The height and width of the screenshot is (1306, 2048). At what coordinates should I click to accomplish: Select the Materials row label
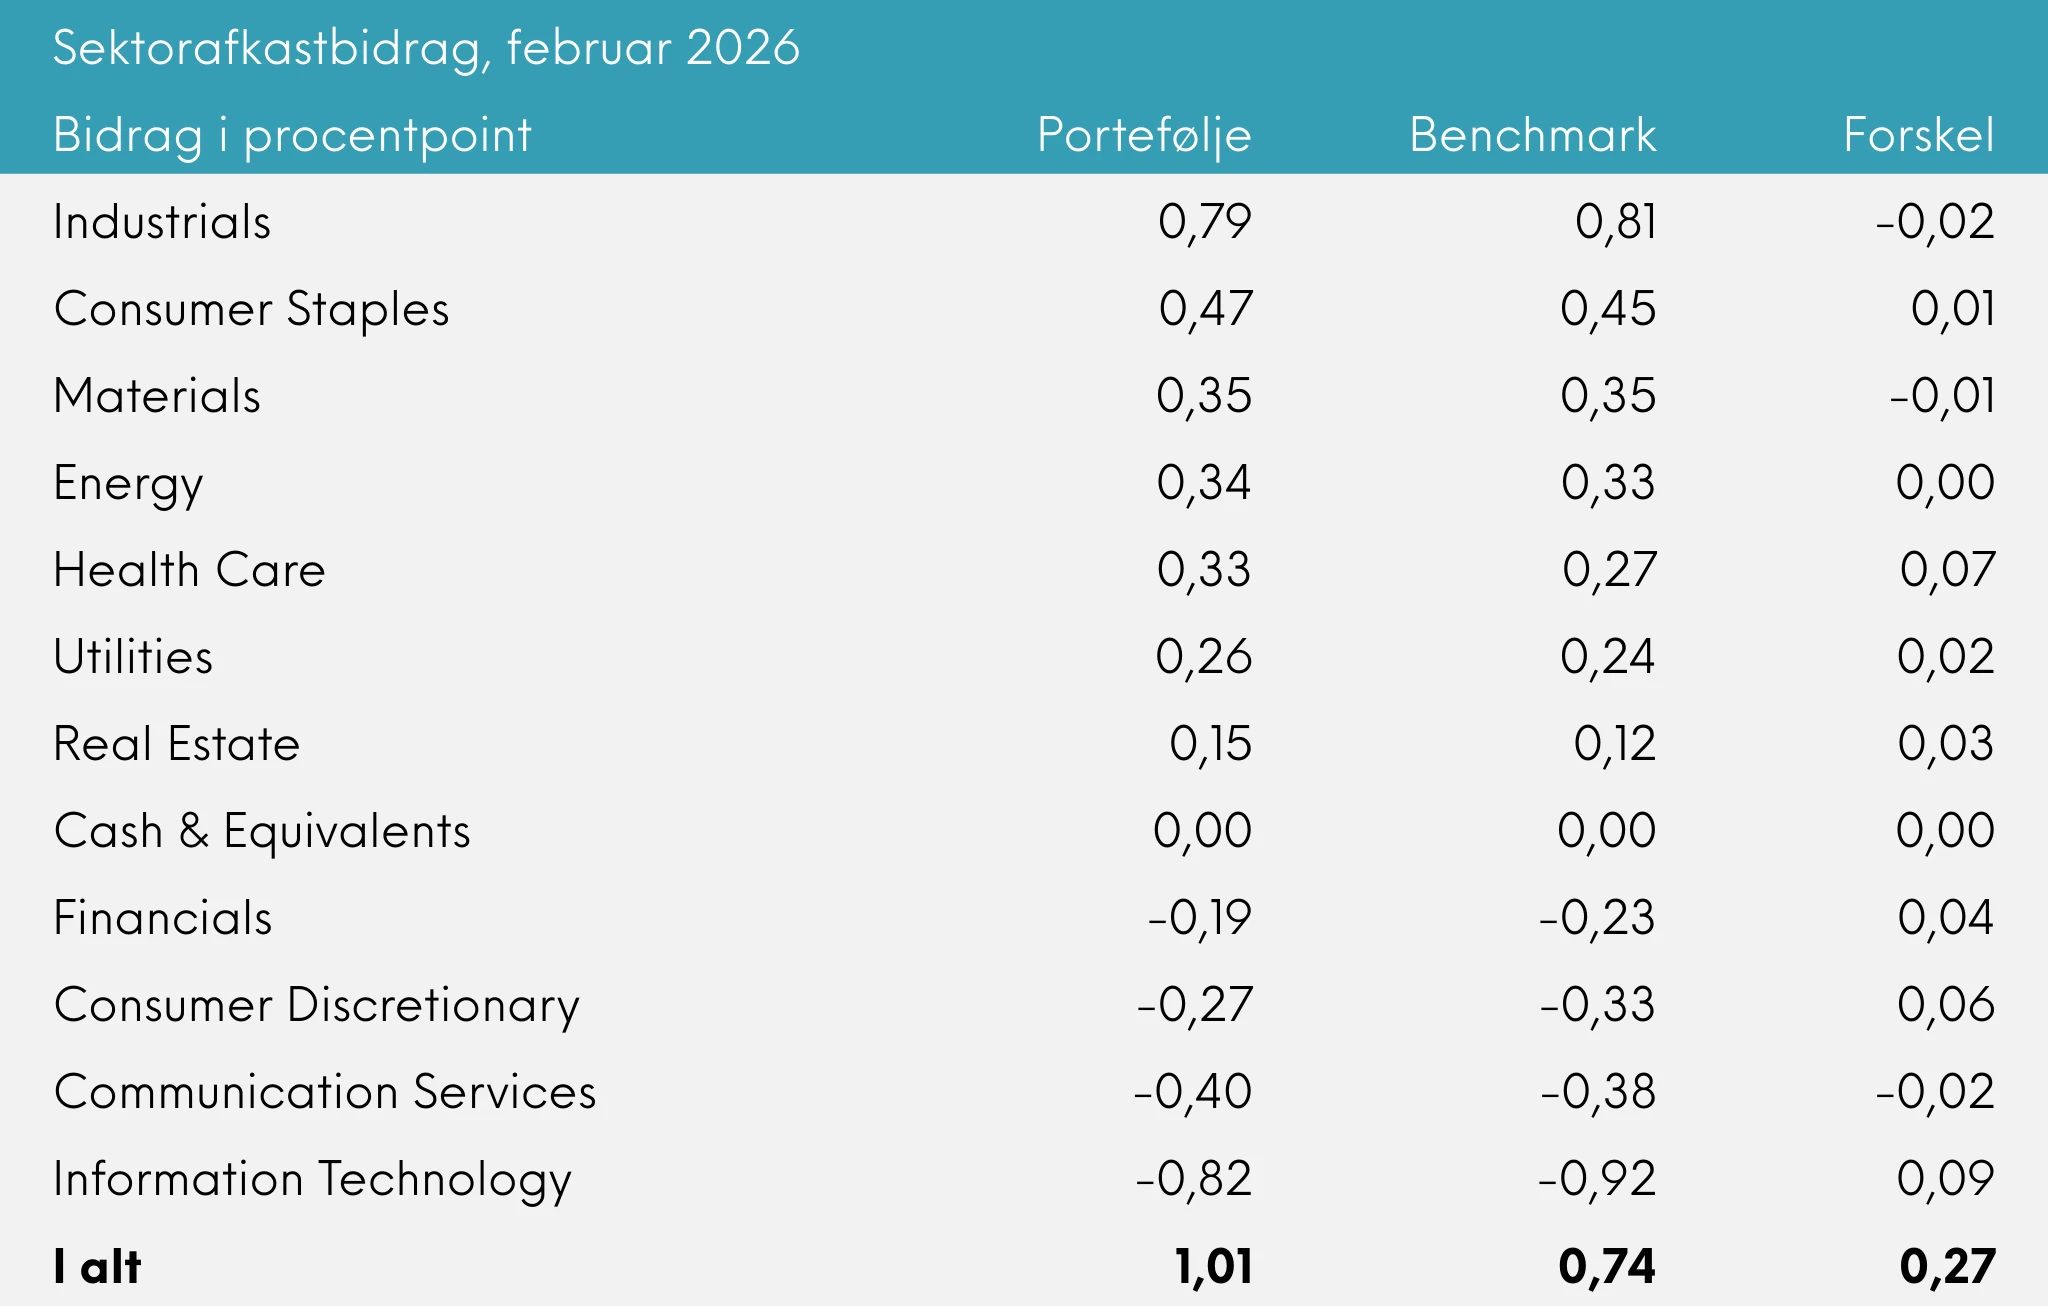(x=157, y=396)
